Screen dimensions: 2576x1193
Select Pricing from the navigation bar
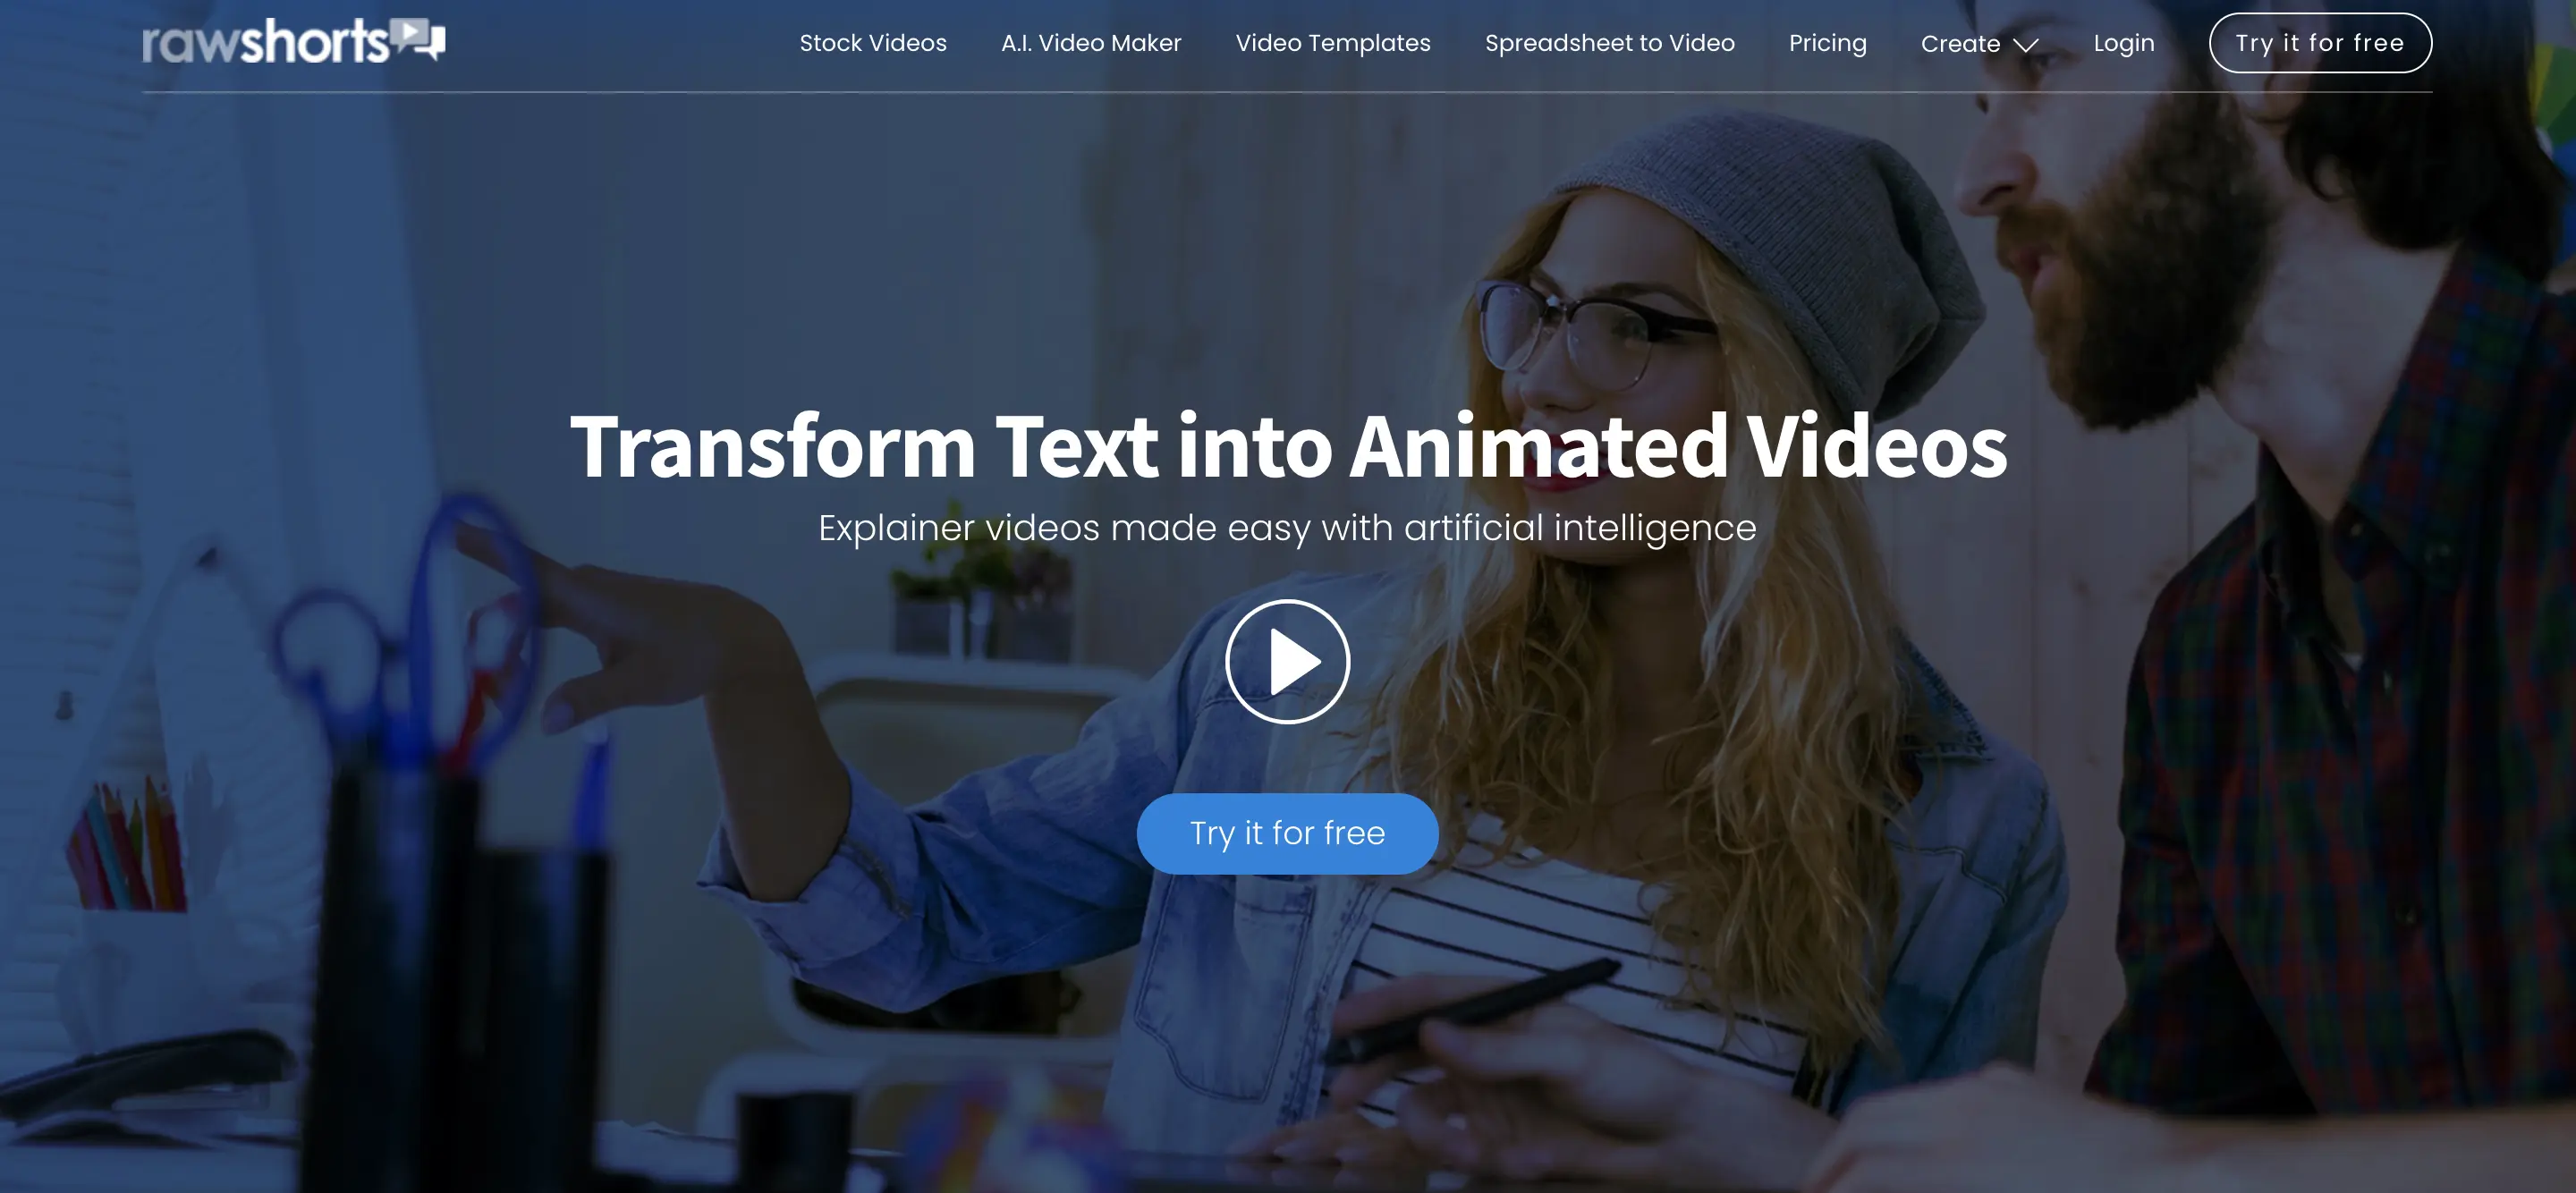pos(1828,41)
